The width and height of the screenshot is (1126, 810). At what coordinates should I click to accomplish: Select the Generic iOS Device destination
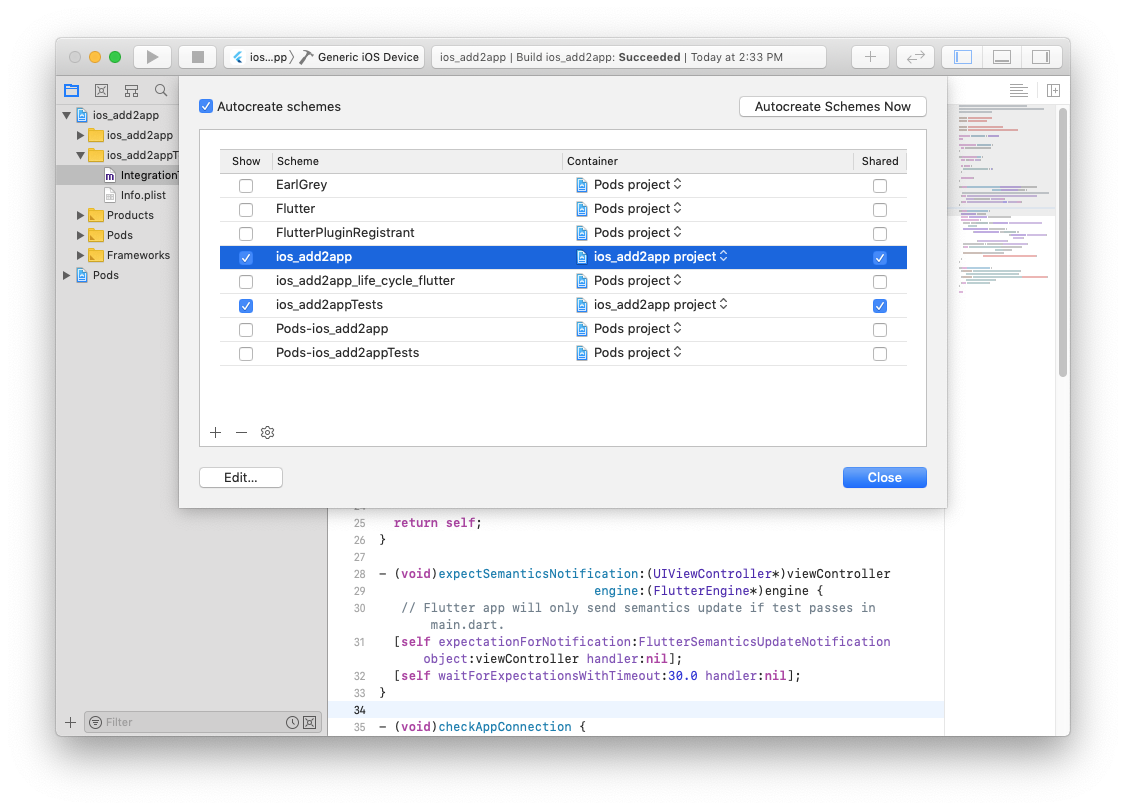tap(359, 57)
